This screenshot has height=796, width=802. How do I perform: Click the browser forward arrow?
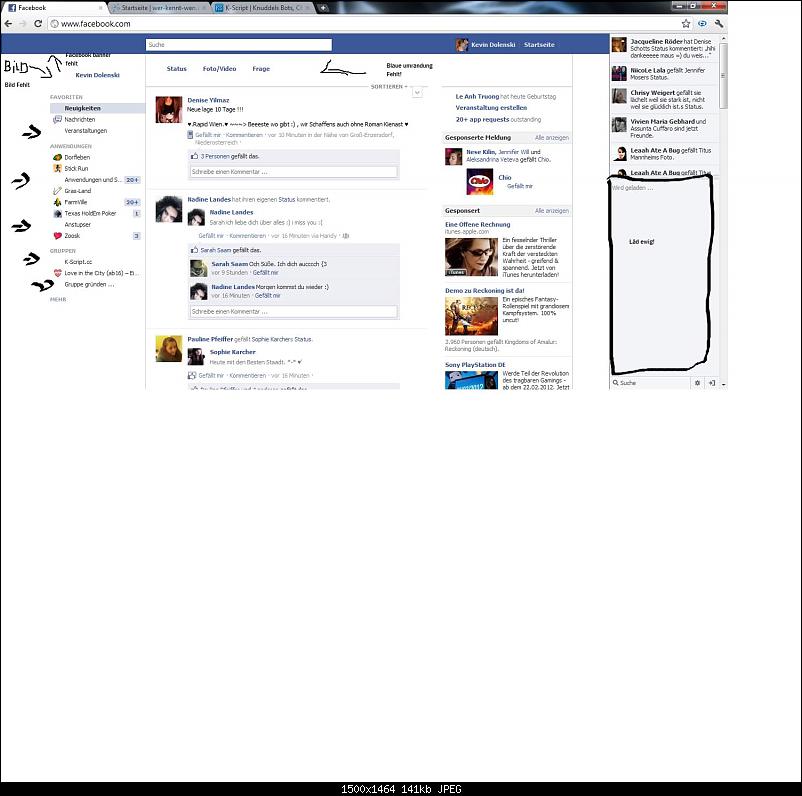(23, 24)
